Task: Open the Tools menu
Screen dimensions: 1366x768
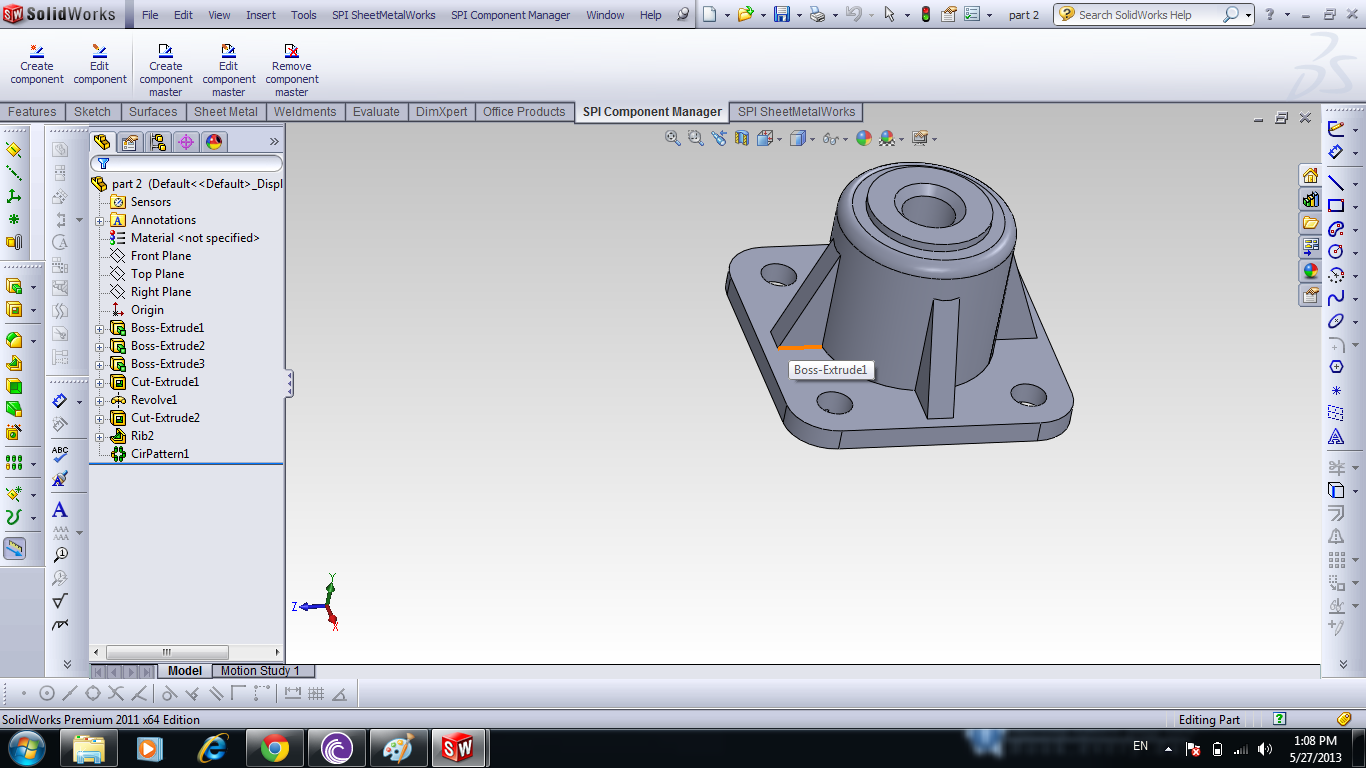Action: click(x=304, y=15)
